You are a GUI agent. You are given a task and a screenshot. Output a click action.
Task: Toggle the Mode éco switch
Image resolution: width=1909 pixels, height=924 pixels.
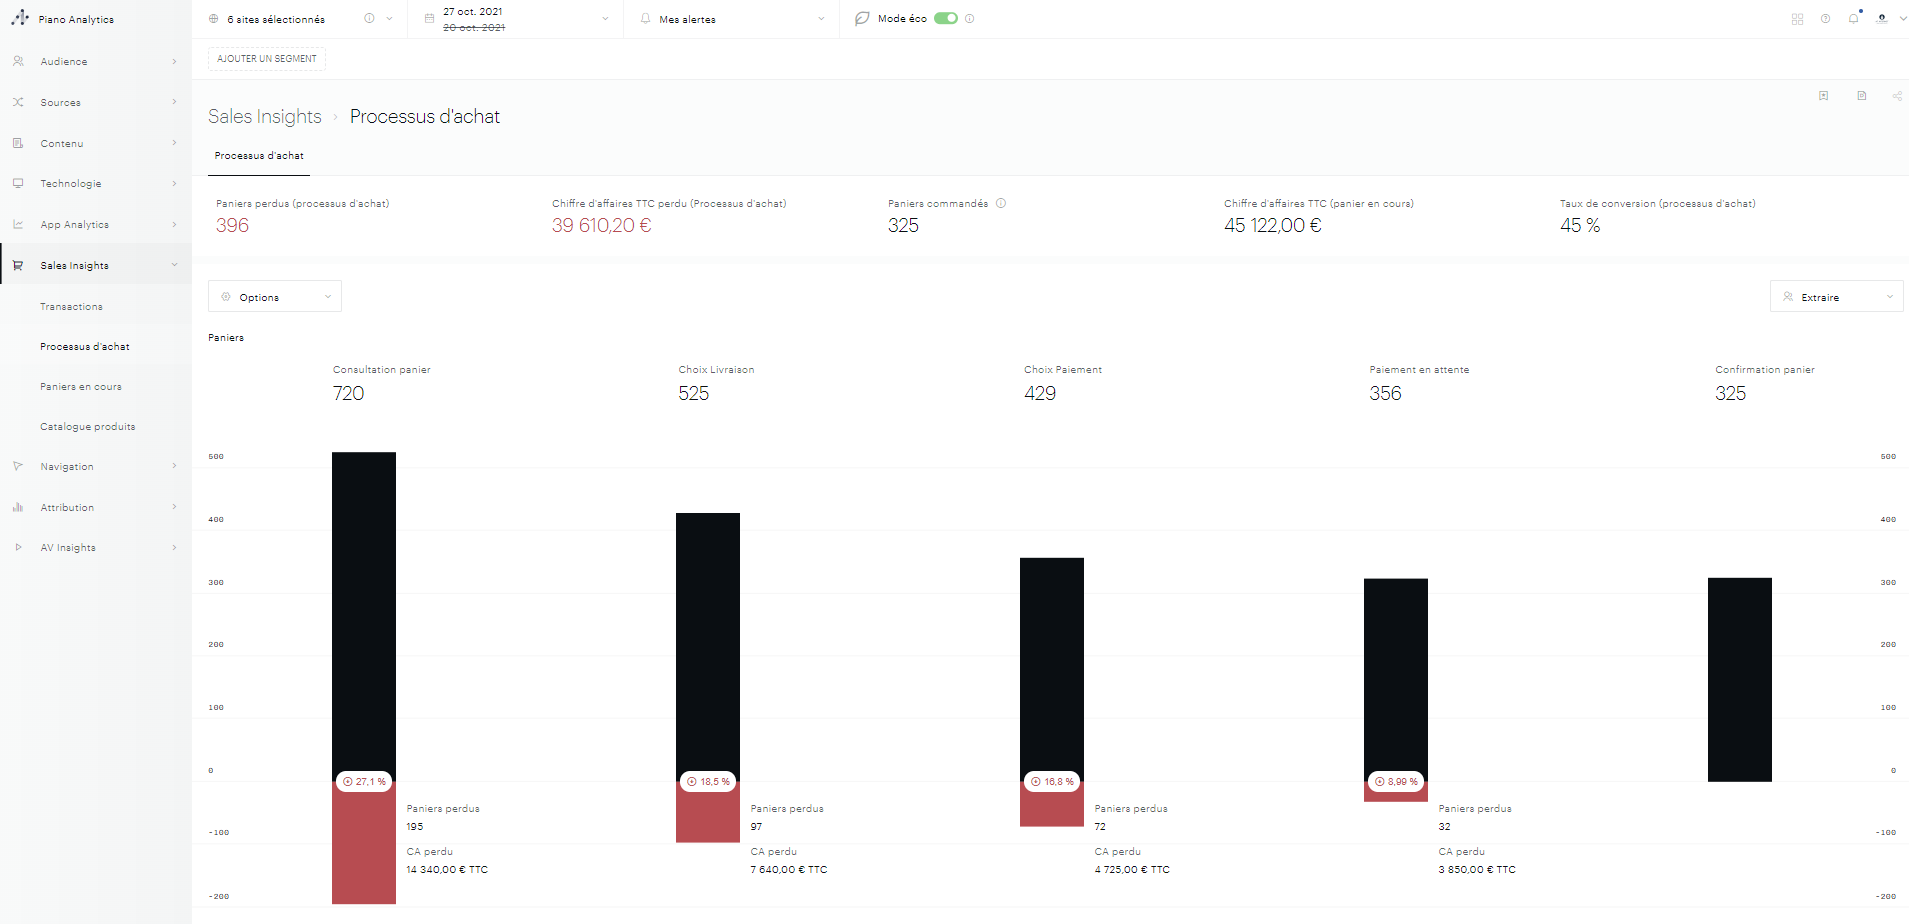pyautogui.click(x=945, y=19)
